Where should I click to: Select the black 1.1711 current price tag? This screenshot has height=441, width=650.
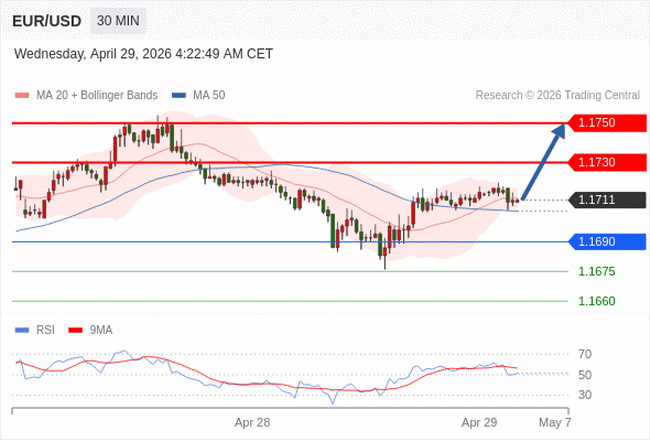click(x=607, y=200)
